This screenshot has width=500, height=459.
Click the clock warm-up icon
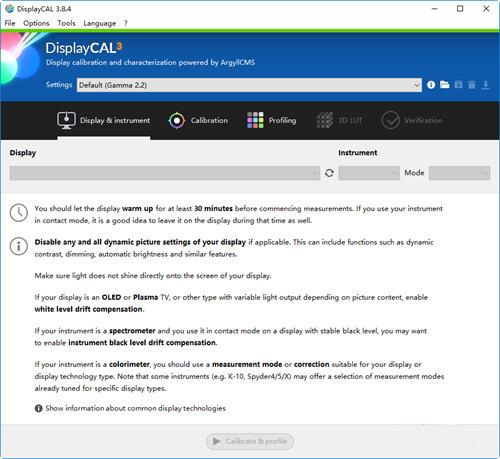pos(19,213)
